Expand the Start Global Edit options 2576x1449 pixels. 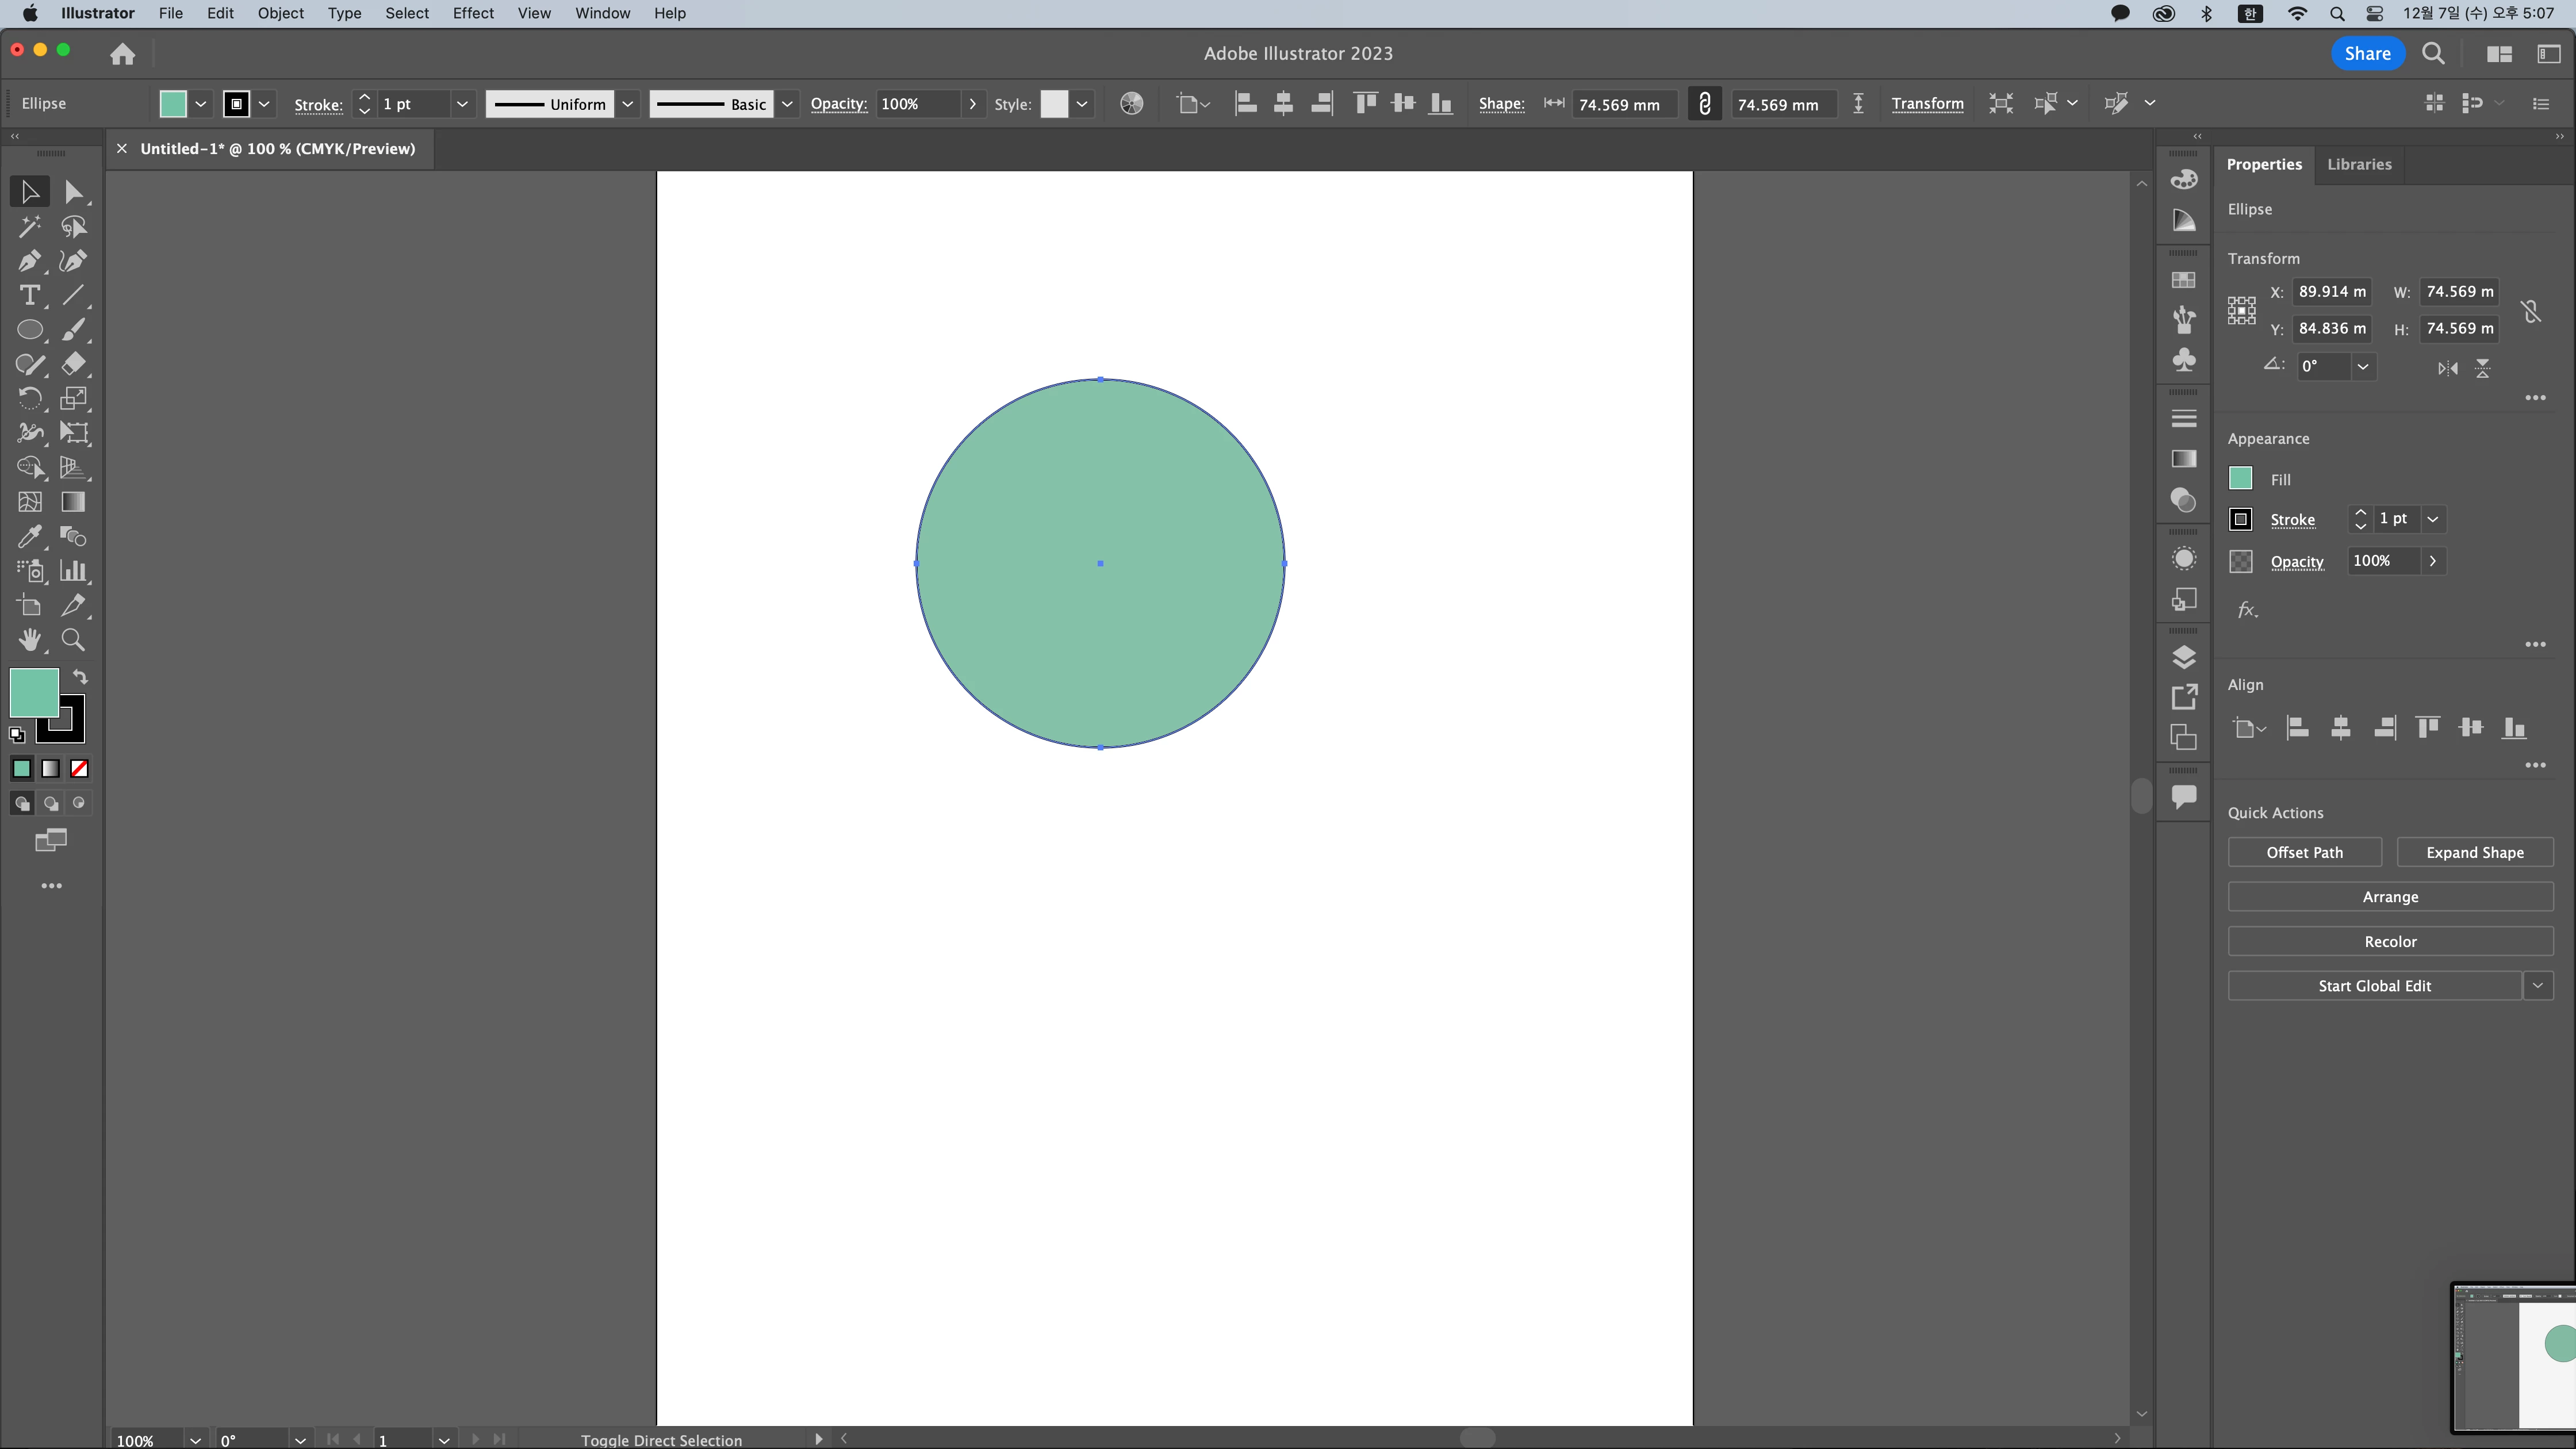pyautogui.click(x=2537, y=986)
